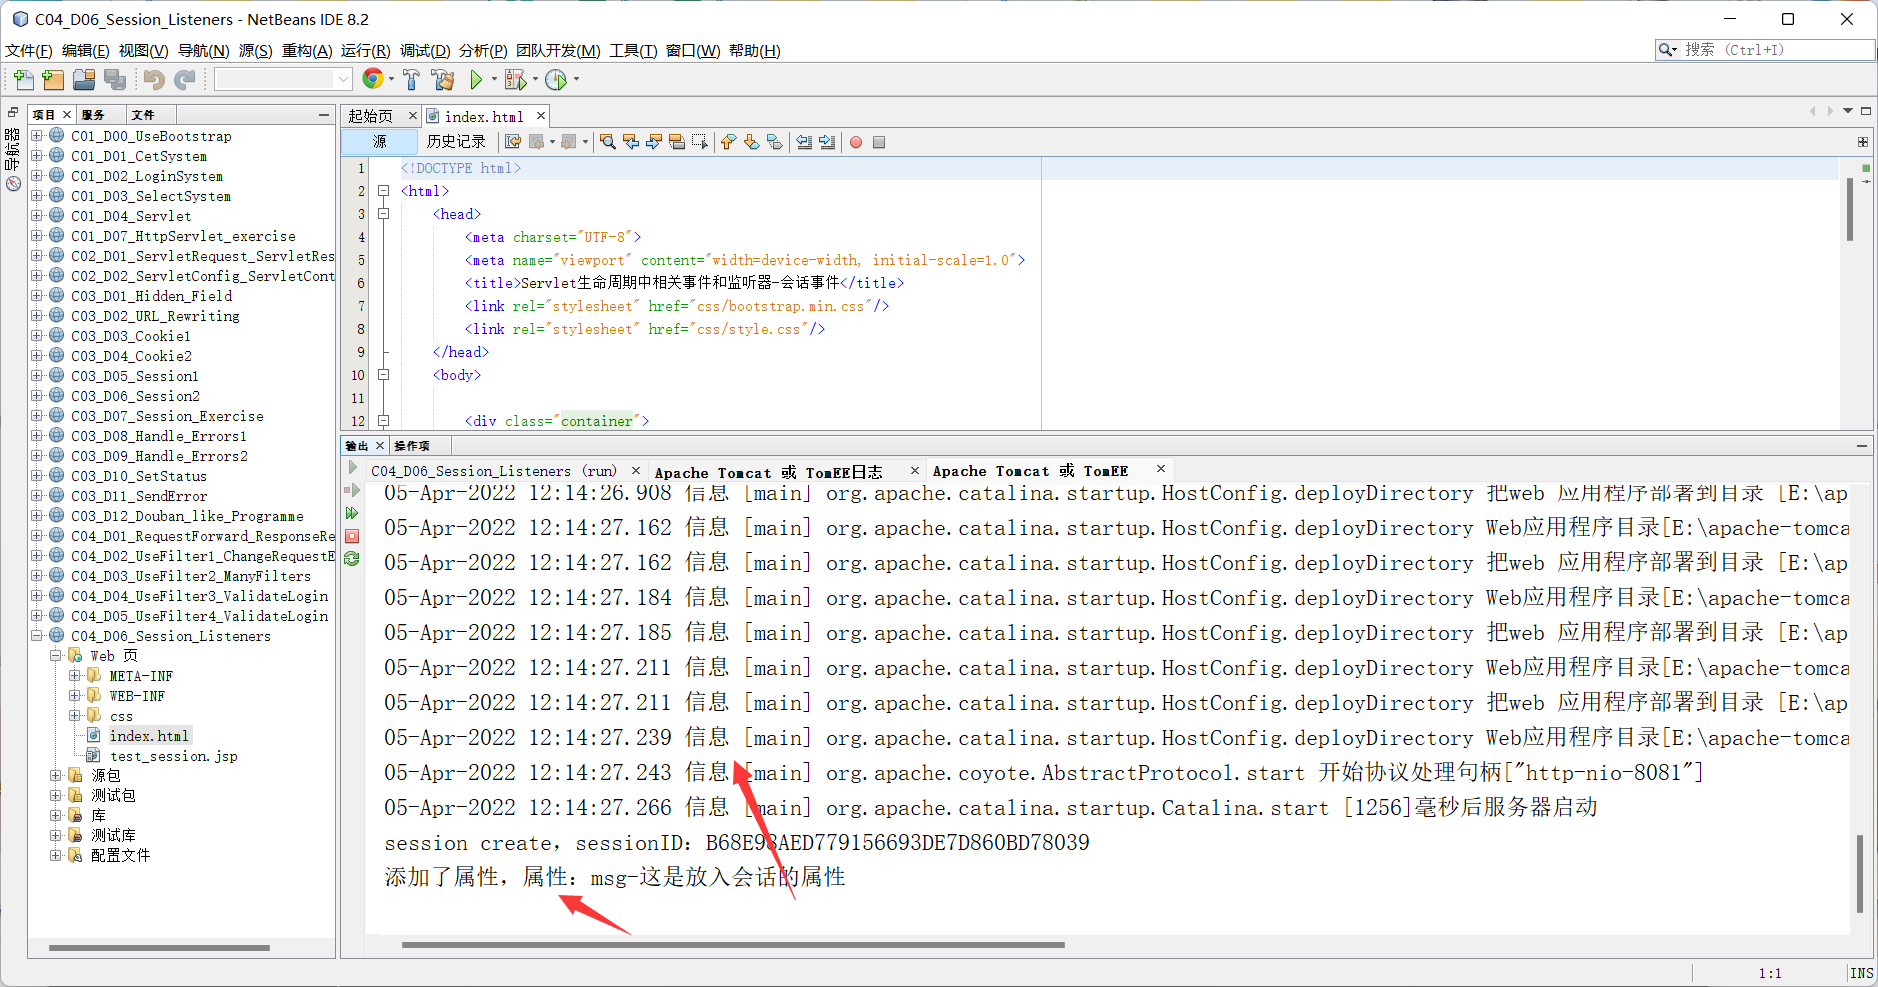Collapse the html code fold on line 2
The height and width of the screenshot is (987, 1878).
coord(383,190)
